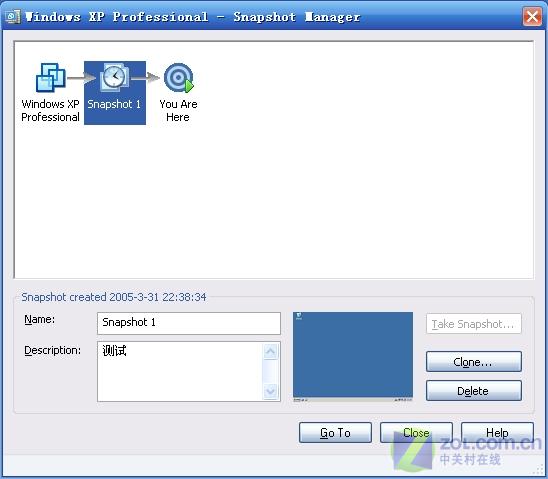Click the You Are Here label
This screenshot has height=479, width=548.
pyautogui.click(x=178, y=110)
